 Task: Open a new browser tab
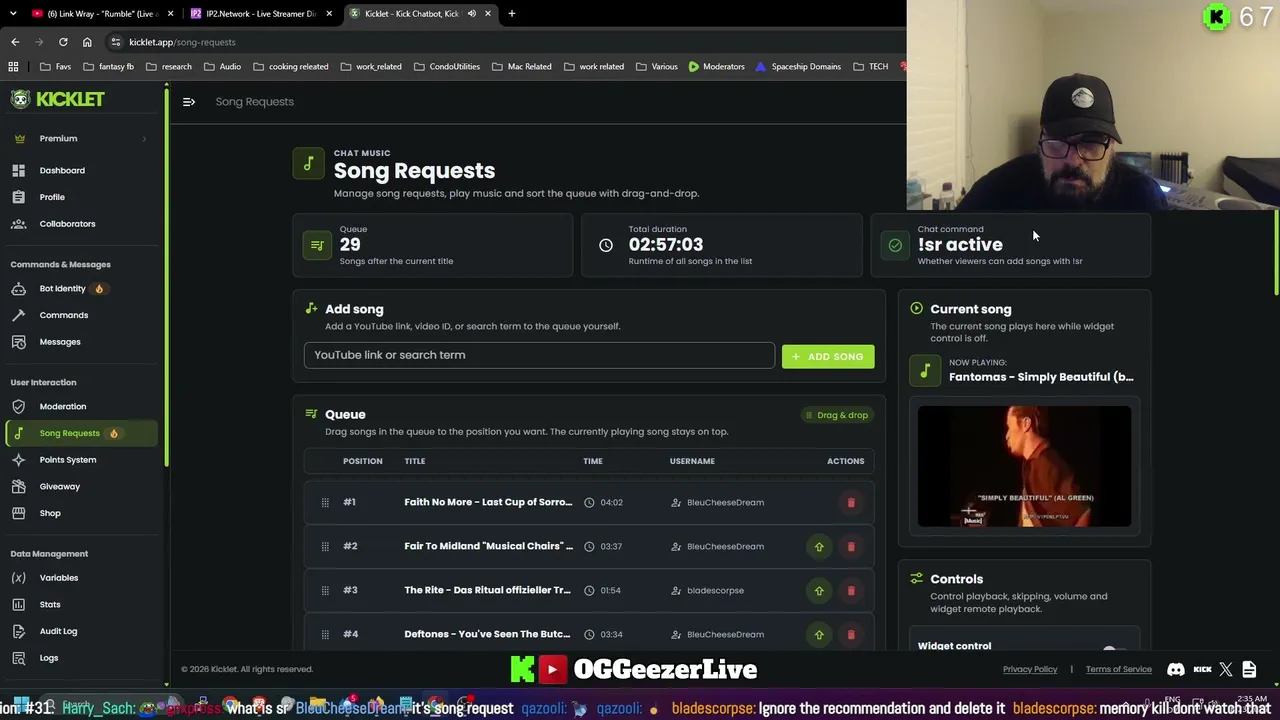pyautogui.click(x=512, y=14)
